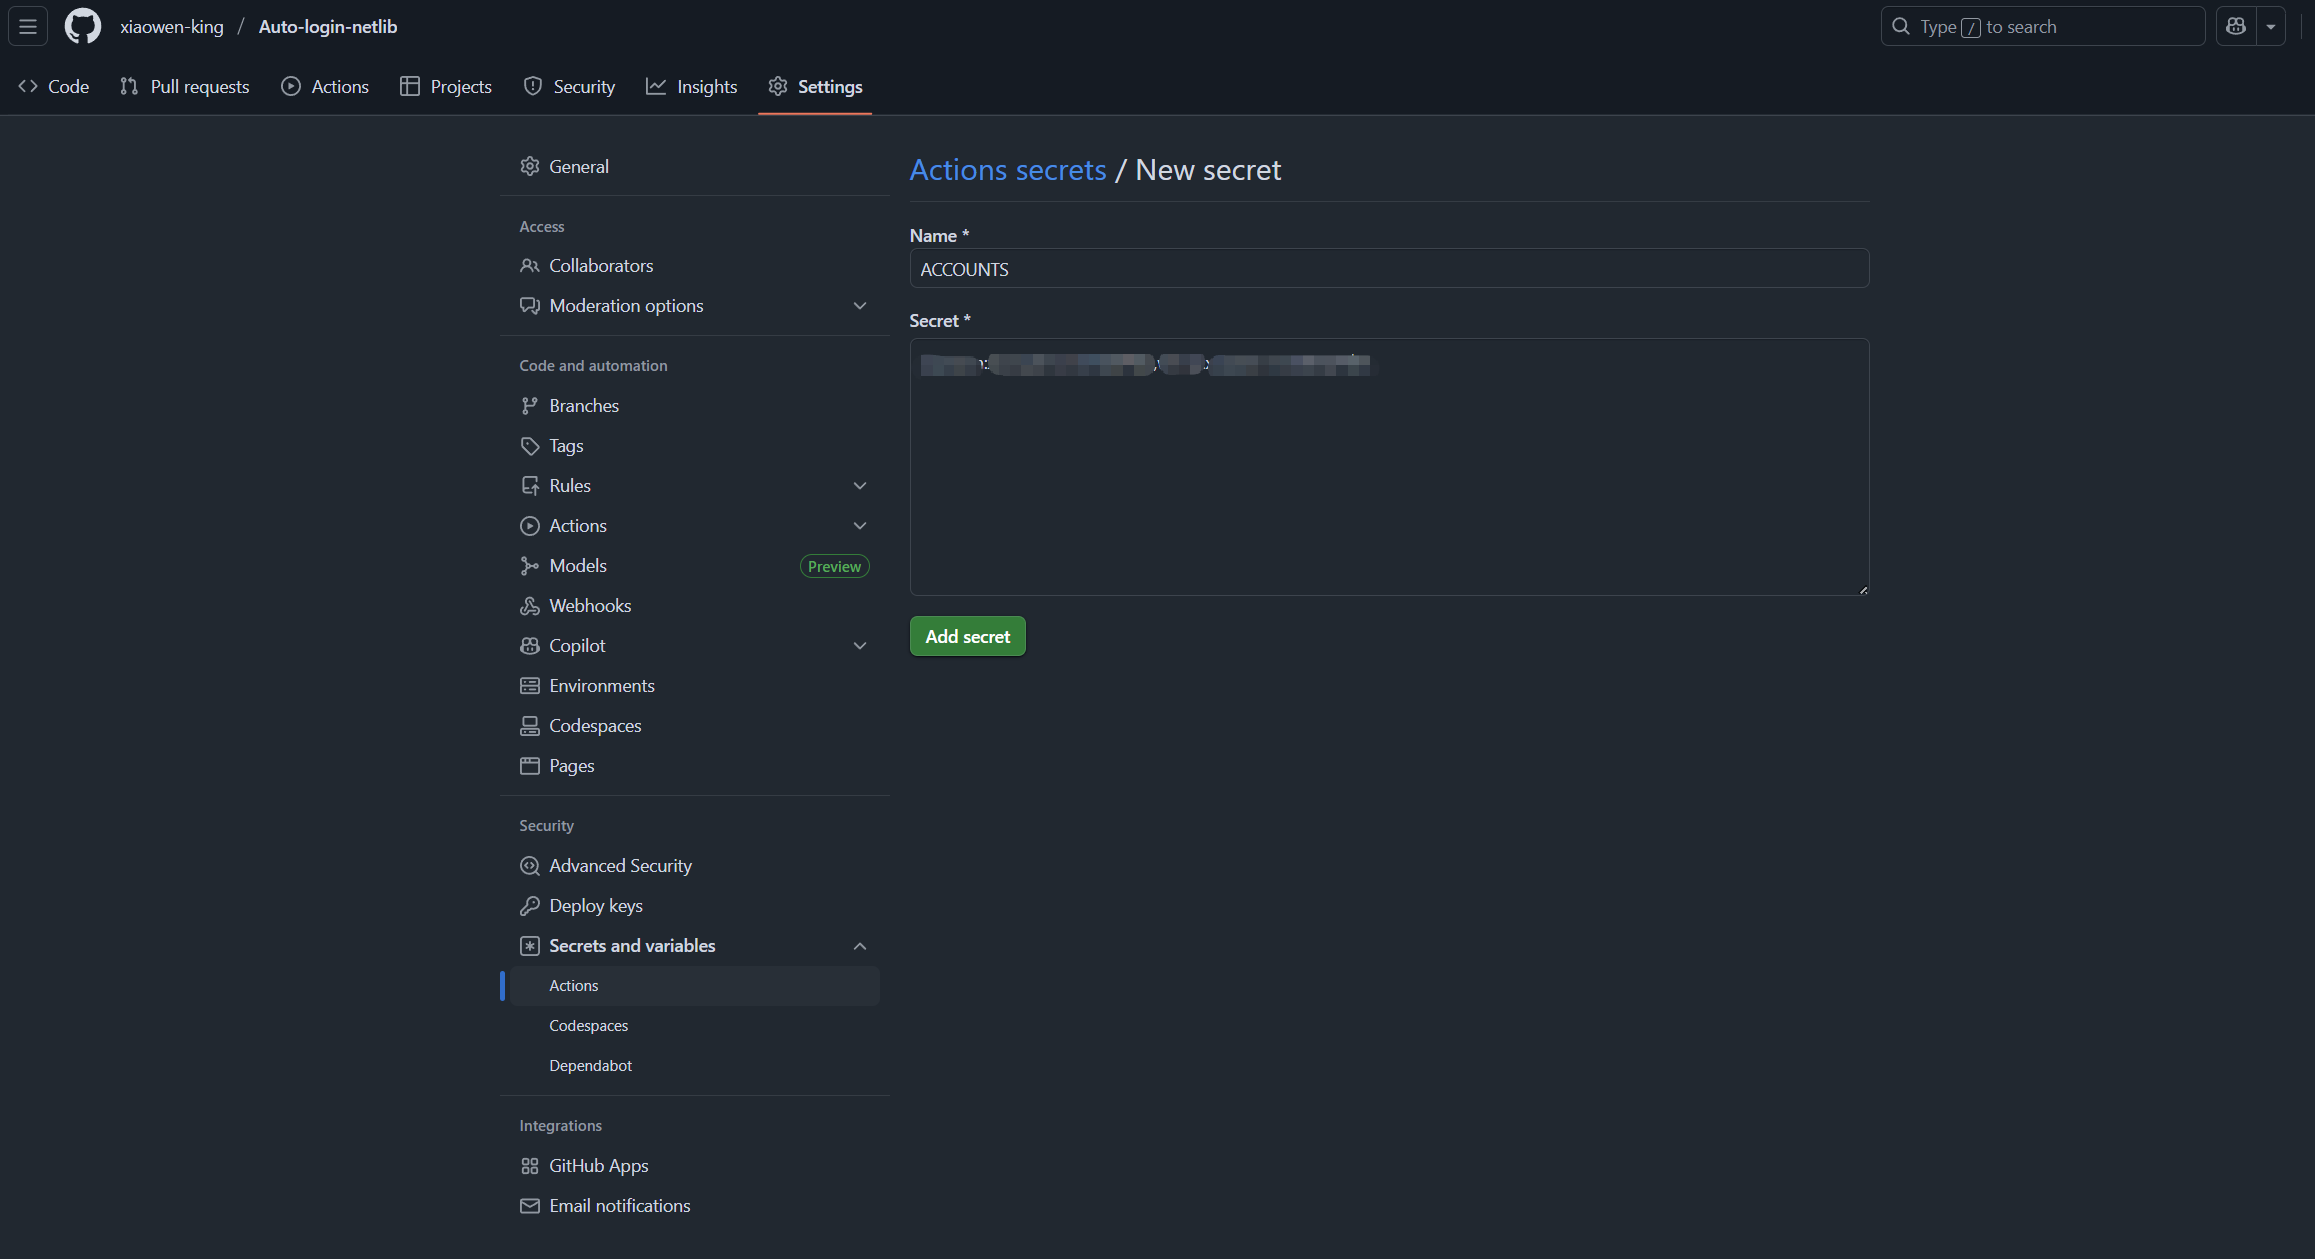Open the dropdown arrow beside Copilot button
The height and width of the screenshot is (1259, 2315).
(2271, 27)
